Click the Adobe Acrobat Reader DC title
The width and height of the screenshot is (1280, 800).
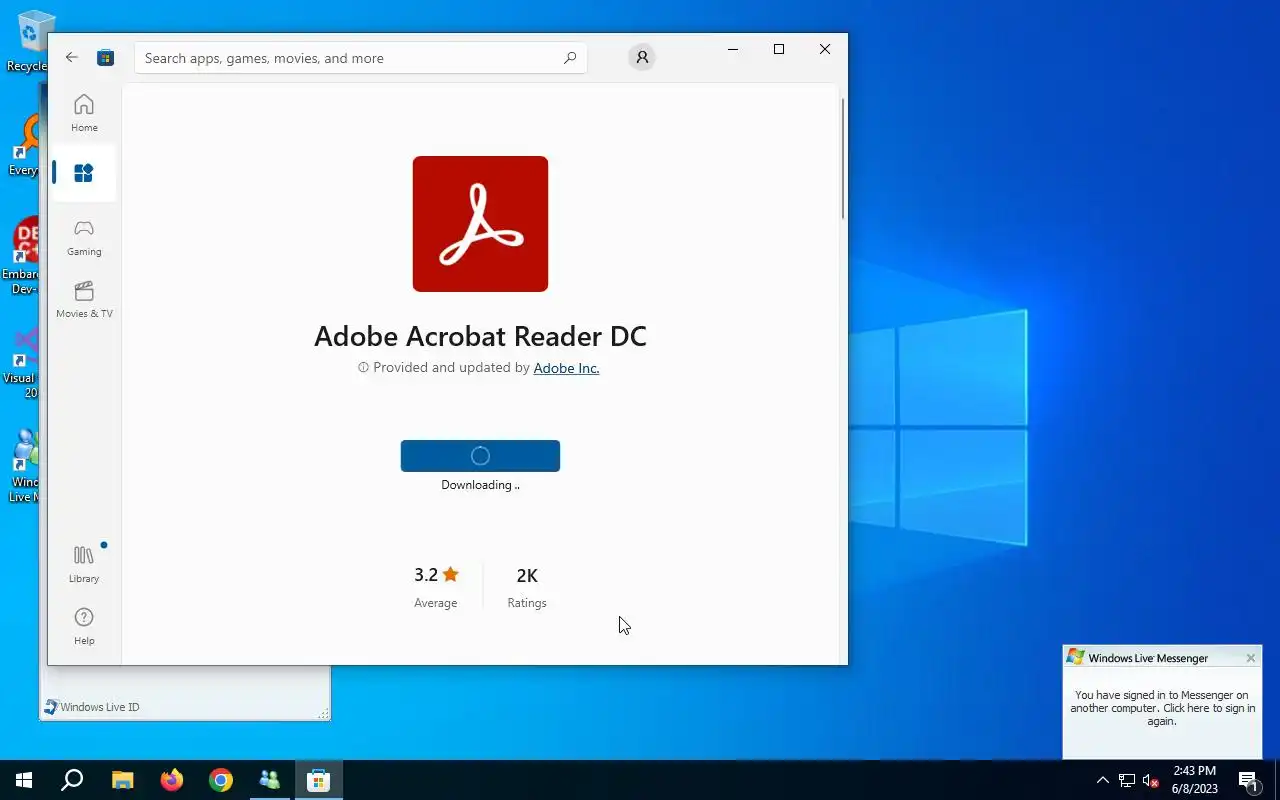480,336
